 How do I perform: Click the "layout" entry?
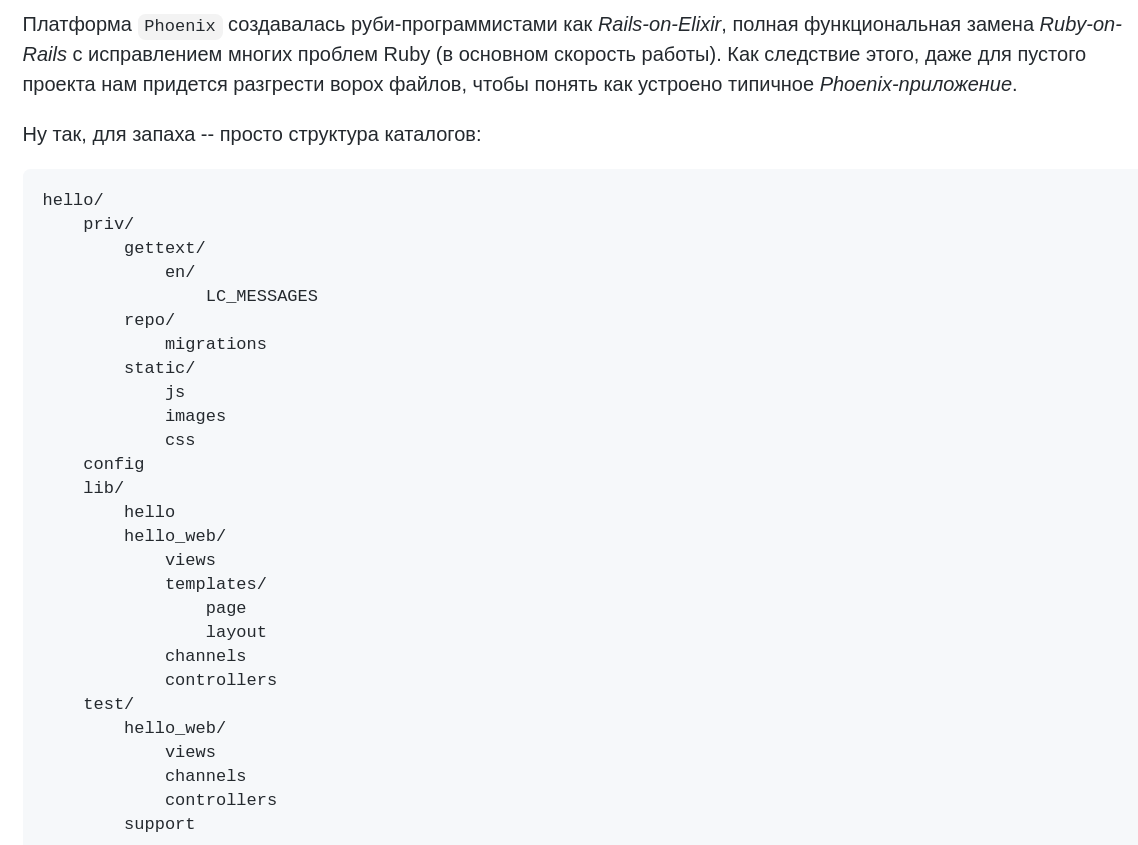coord(236,632)
